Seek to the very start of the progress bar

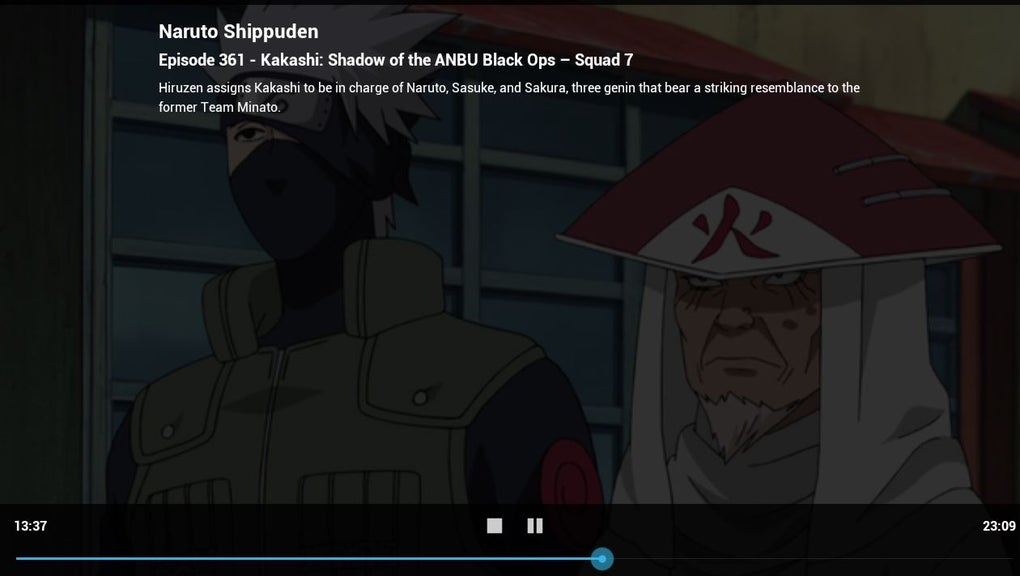pyautogui.click(x=17, y=558)
